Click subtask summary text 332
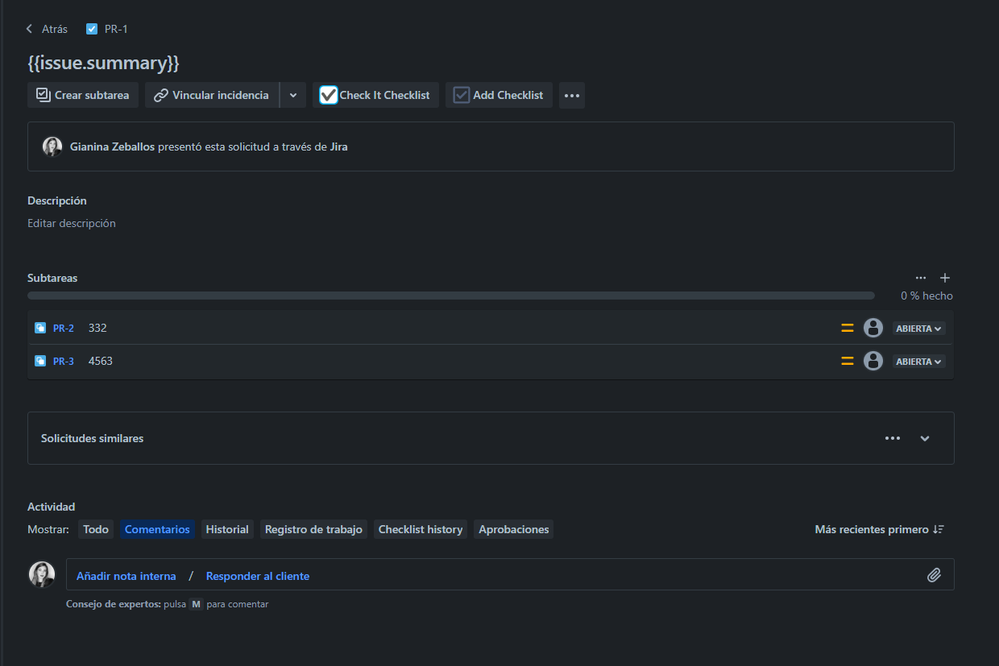Viewport: 999px width, 666px height. coord(97,328)
